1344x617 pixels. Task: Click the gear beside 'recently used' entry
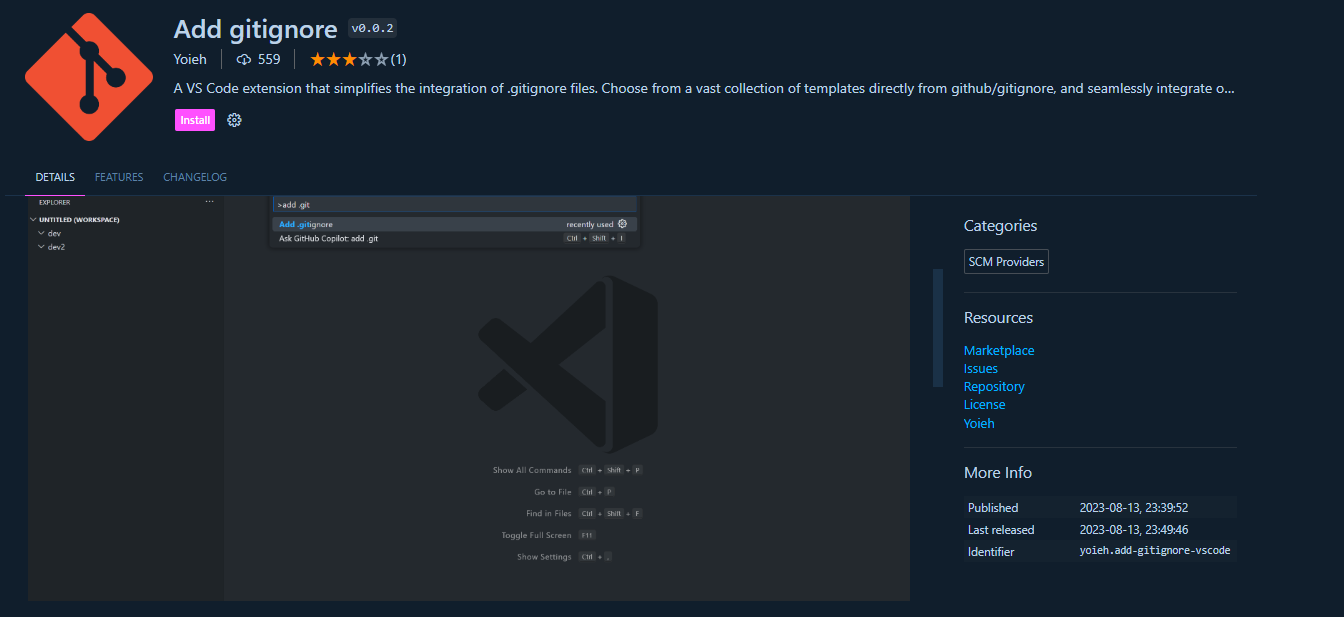point(622,224)
